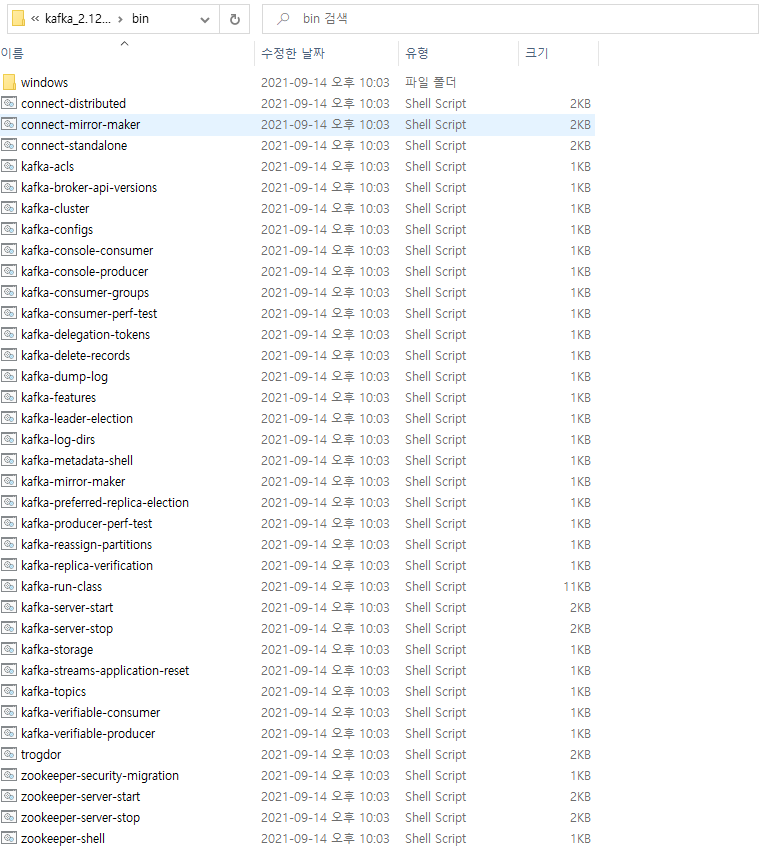
Task: Click the modified date of kafka-topics
Action: point(325,691)
